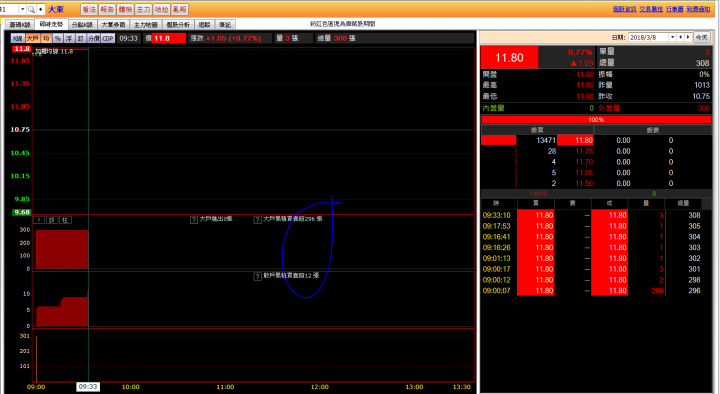Click bid price 11.50 in order book
This screenshot has height=394, width=720.
pyautogui.click(x=584, y=183)
